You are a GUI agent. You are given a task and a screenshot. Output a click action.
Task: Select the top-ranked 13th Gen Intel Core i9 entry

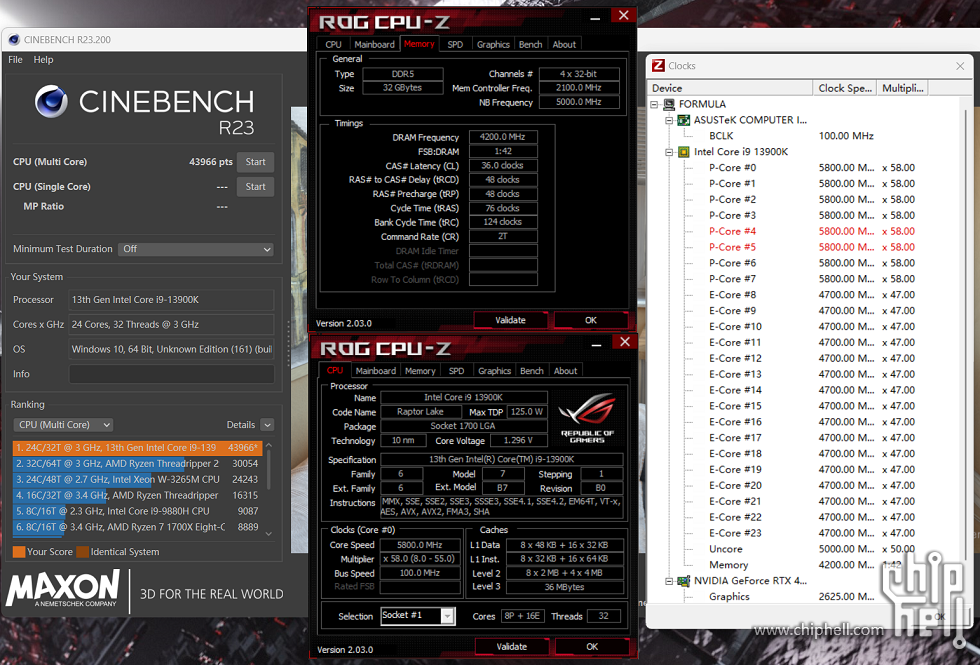(138, 448)
